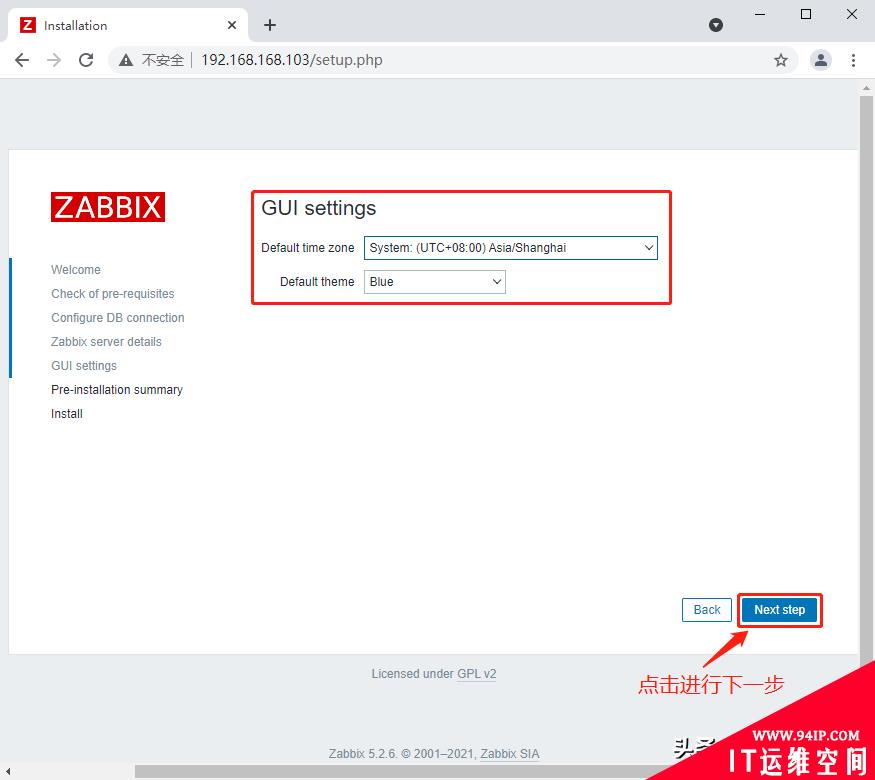Reload the setup.php page
This screenshot has height=780, width=875.
[x=86, y=60]
